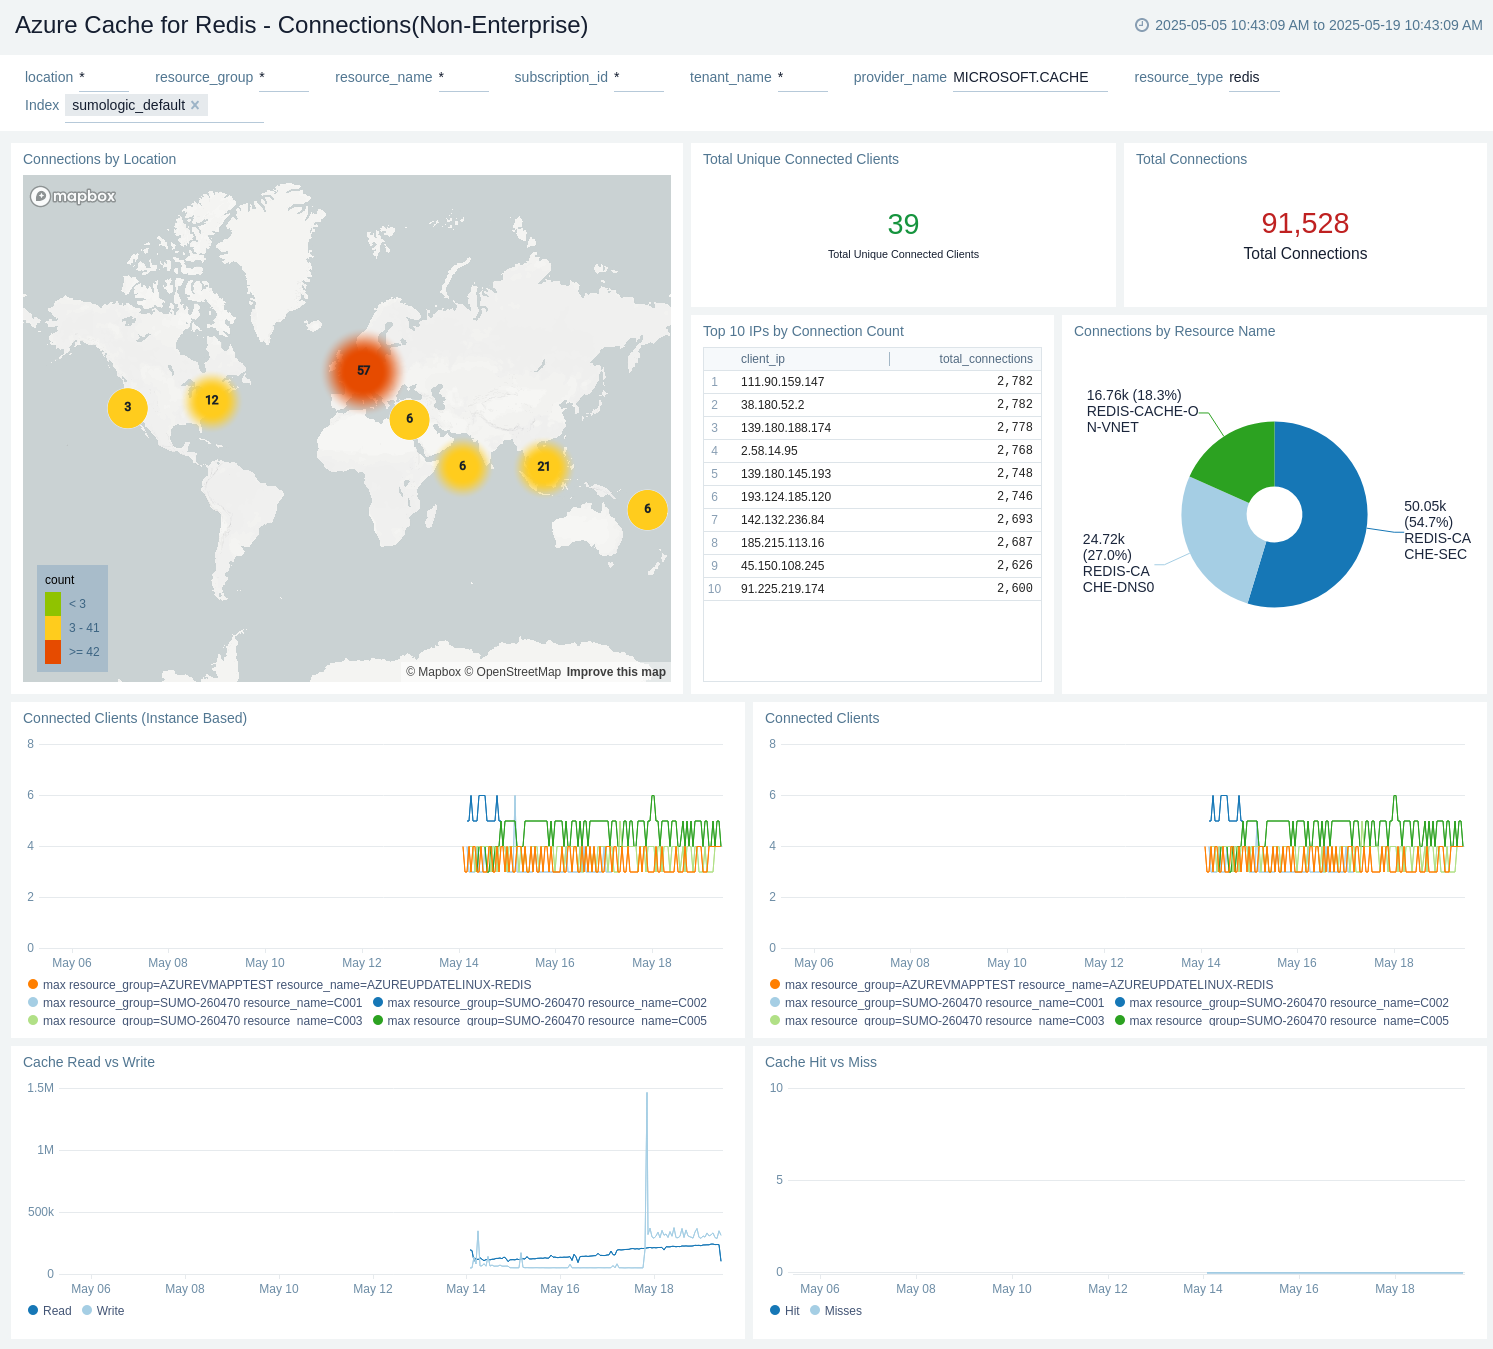Edit the location filter field
Image resolution: width=1493 pixels, height=1349 pixels.
pos(104,78)
